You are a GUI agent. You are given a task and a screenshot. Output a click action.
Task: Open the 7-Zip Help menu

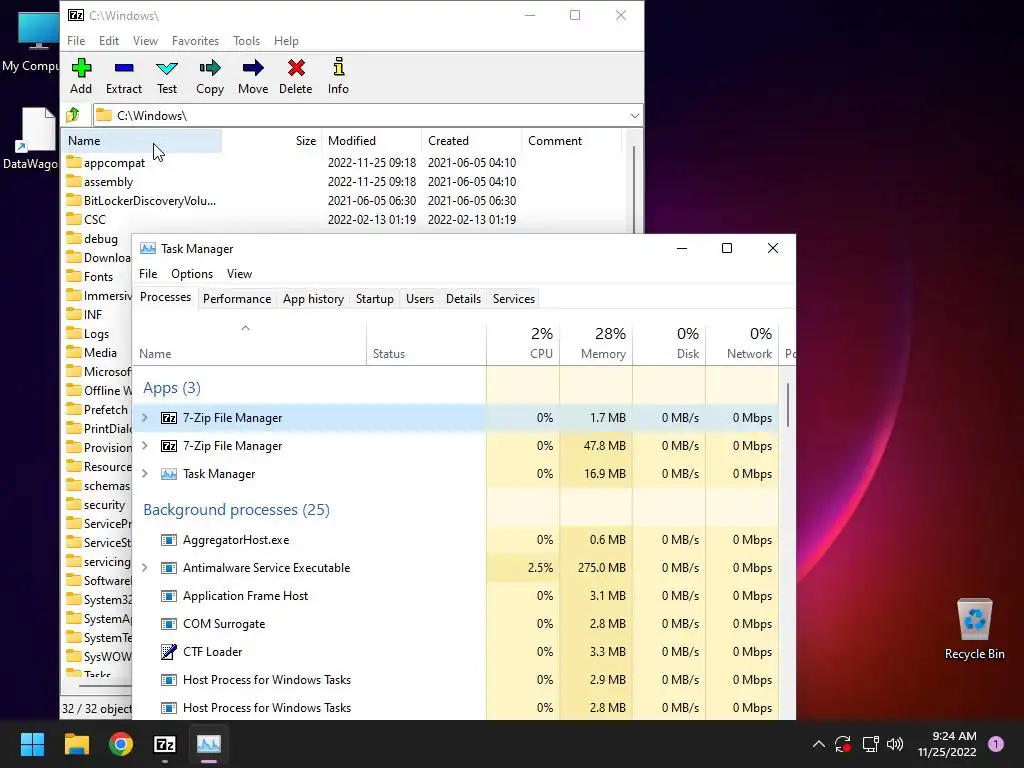(x=286, y=40)
